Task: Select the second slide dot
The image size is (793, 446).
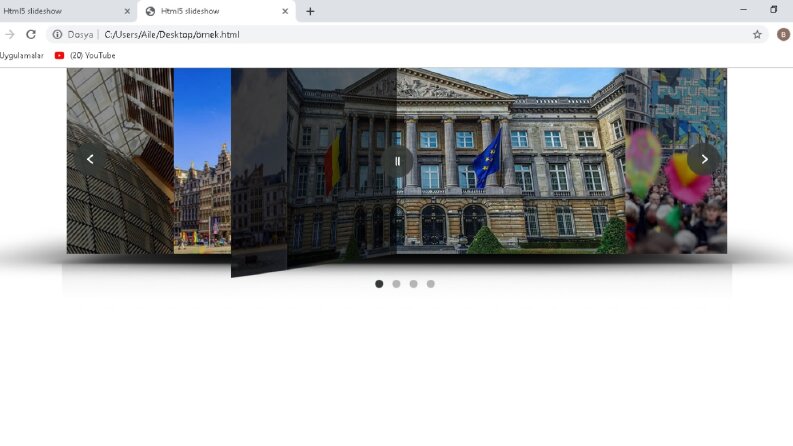Action: [396, 284]
